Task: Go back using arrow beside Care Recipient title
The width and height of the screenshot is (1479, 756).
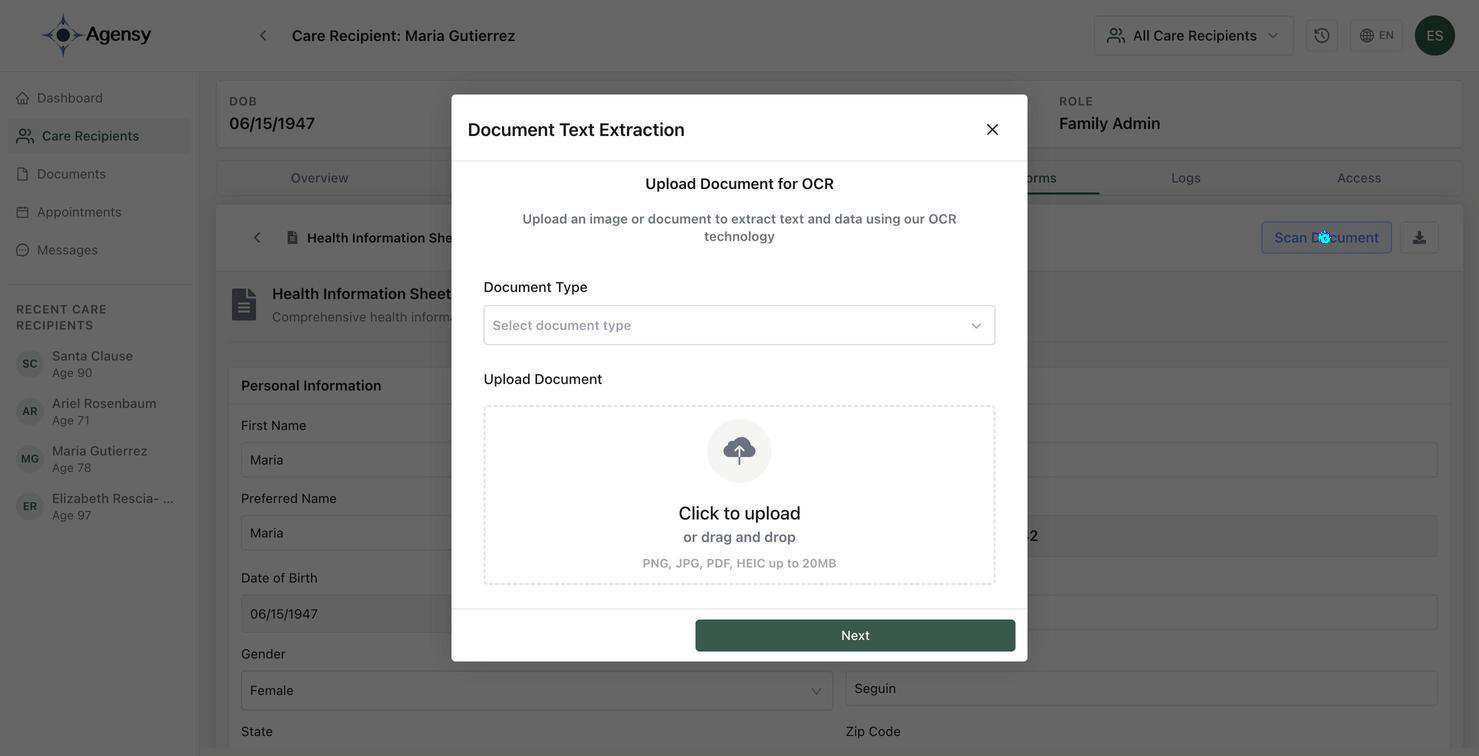Action: tap(263, 36)
